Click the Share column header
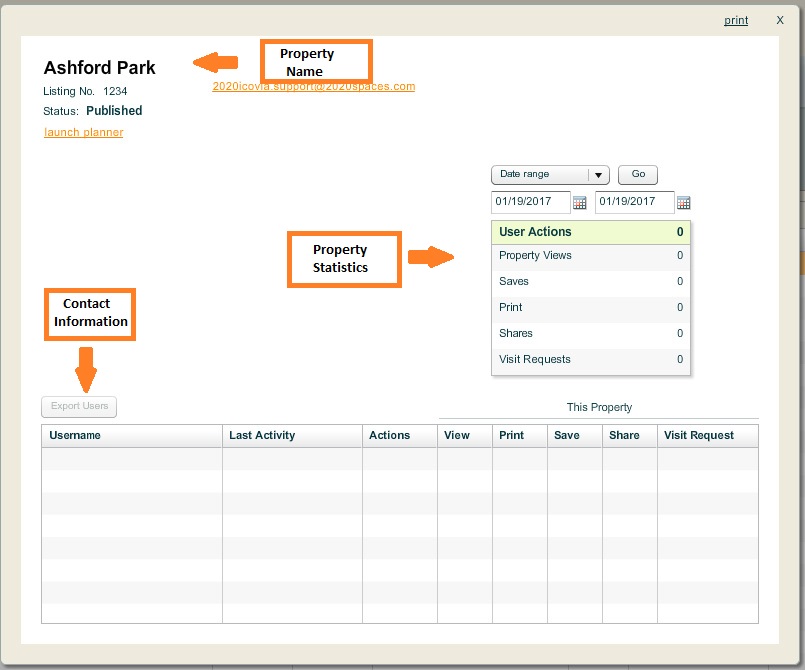805x670 pixels. coord(624,435)
